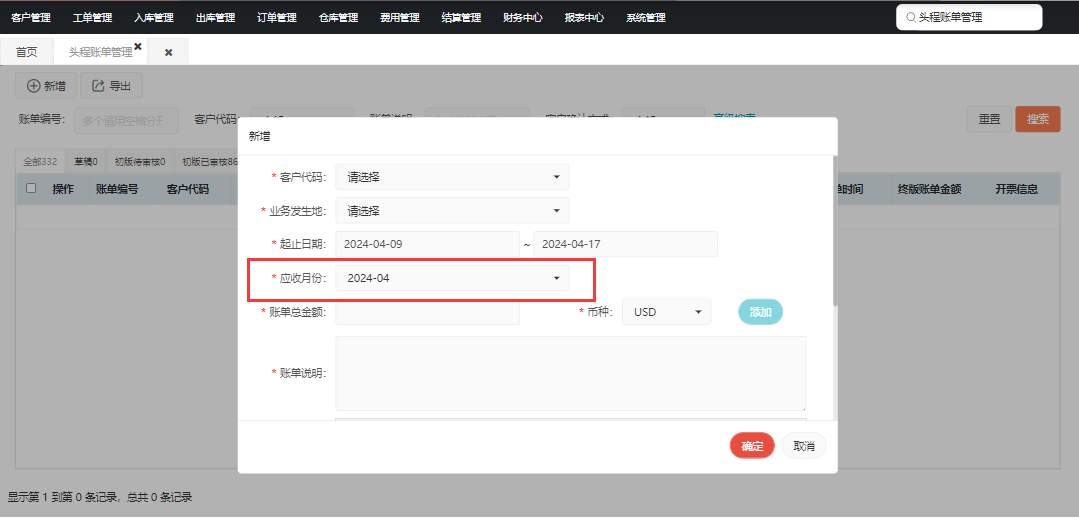Open the 订单管理 menu
Screen dimensions: 1079x518
pyautogui.click(x=277, y=18)
